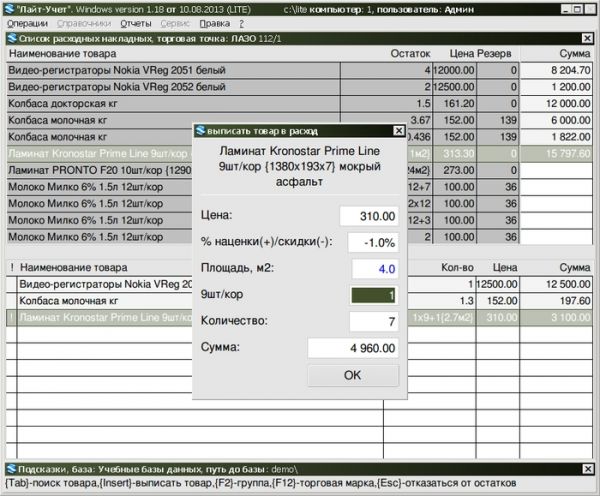Focus the Площадь, м2 field
Screen dimensions: 600x496
tap(372, 269)
